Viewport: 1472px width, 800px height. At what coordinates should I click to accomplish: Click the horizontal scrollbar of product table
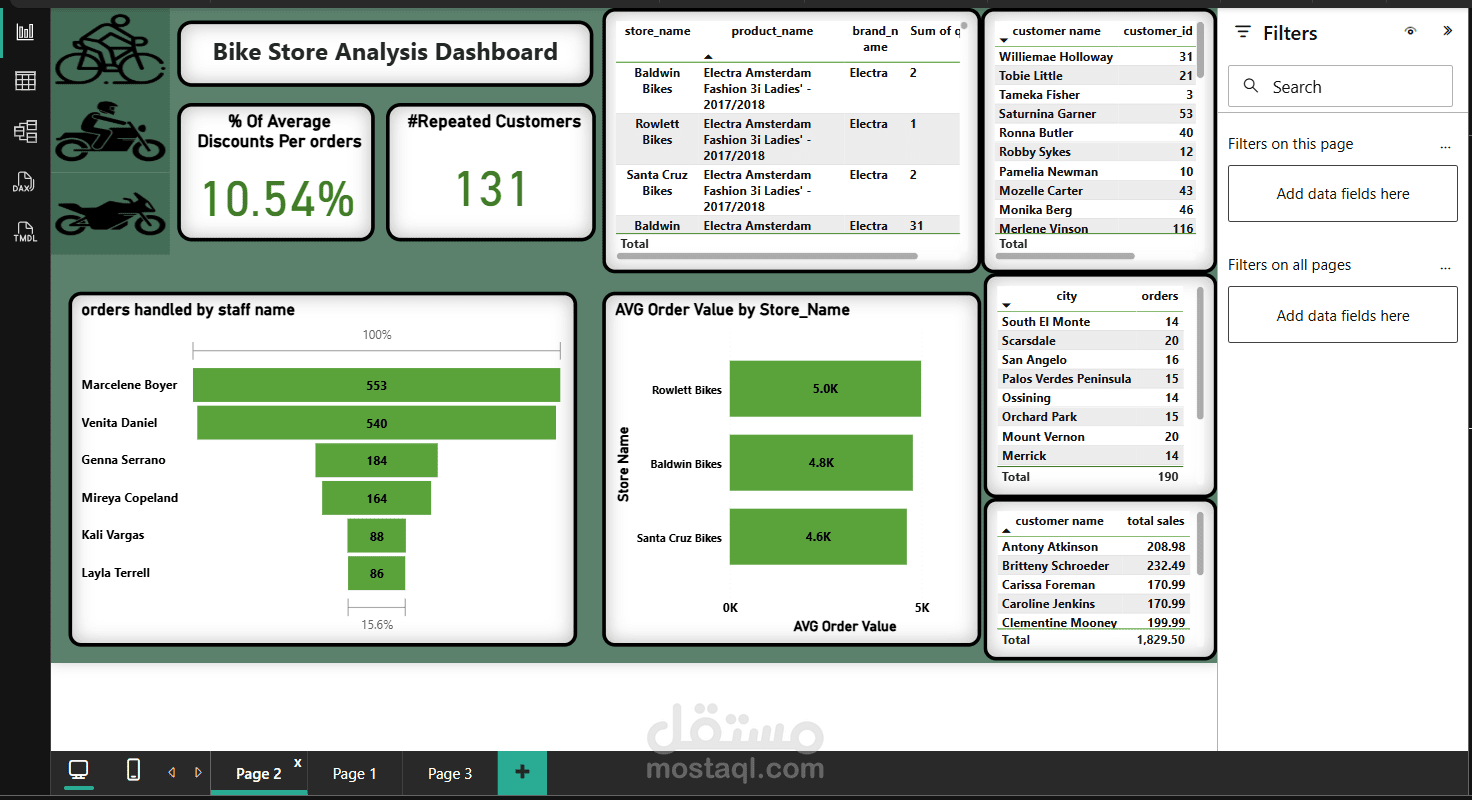(767, 256)
